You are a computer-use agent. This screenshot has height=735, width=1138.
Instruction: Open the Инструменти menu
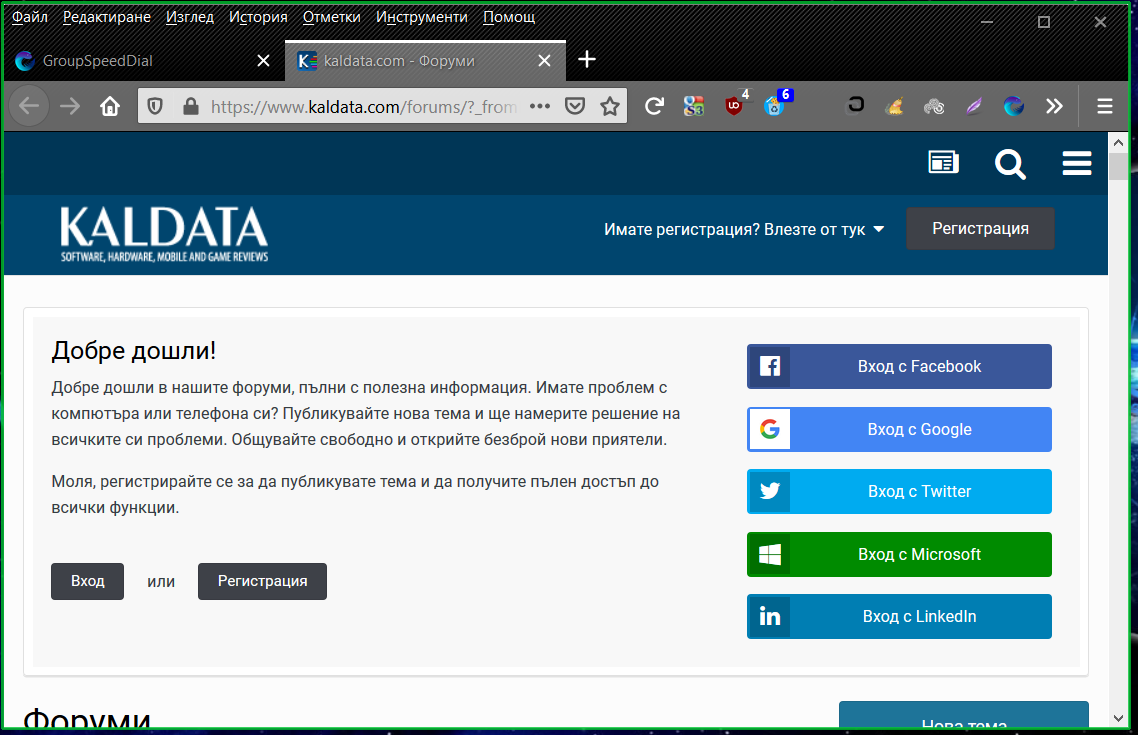click(x=422, y=17)
